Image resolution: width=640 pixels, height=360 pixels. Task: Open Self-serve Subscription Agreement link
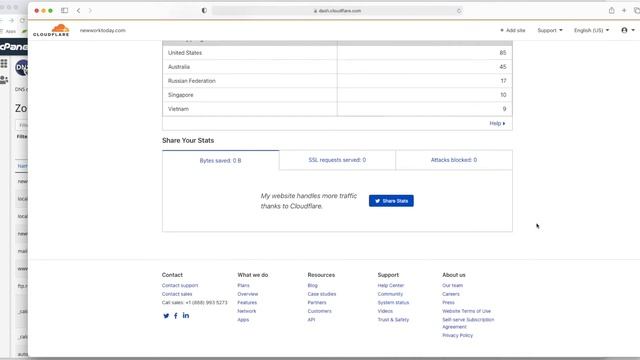(x=468, y=323)
